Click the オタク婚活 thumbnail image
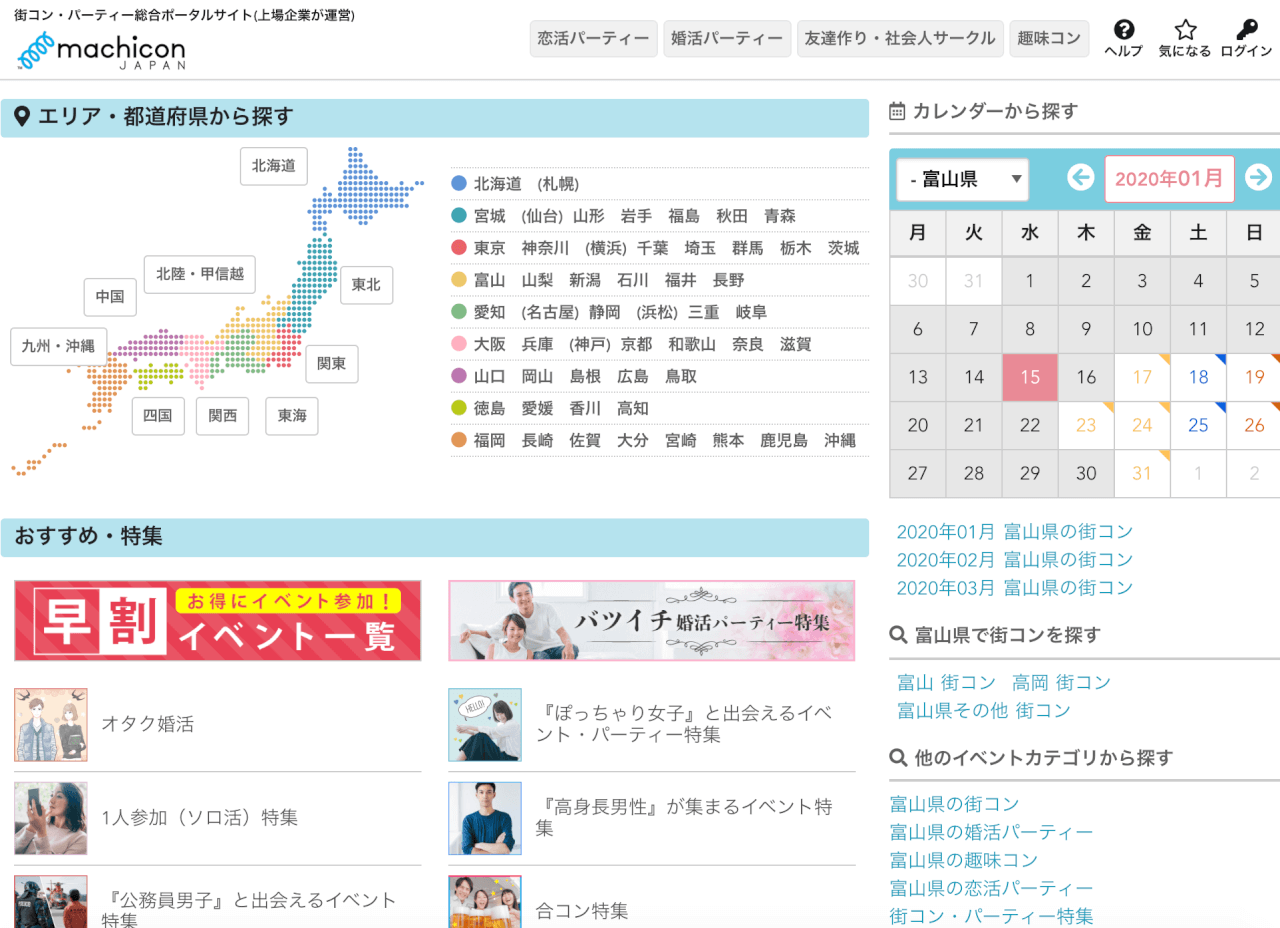This screenshot has height=928, width=1280. tap(51, 725)
